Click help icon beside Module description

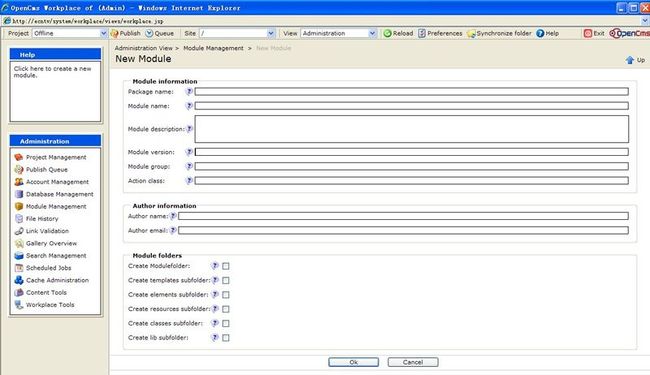[189, 129]
